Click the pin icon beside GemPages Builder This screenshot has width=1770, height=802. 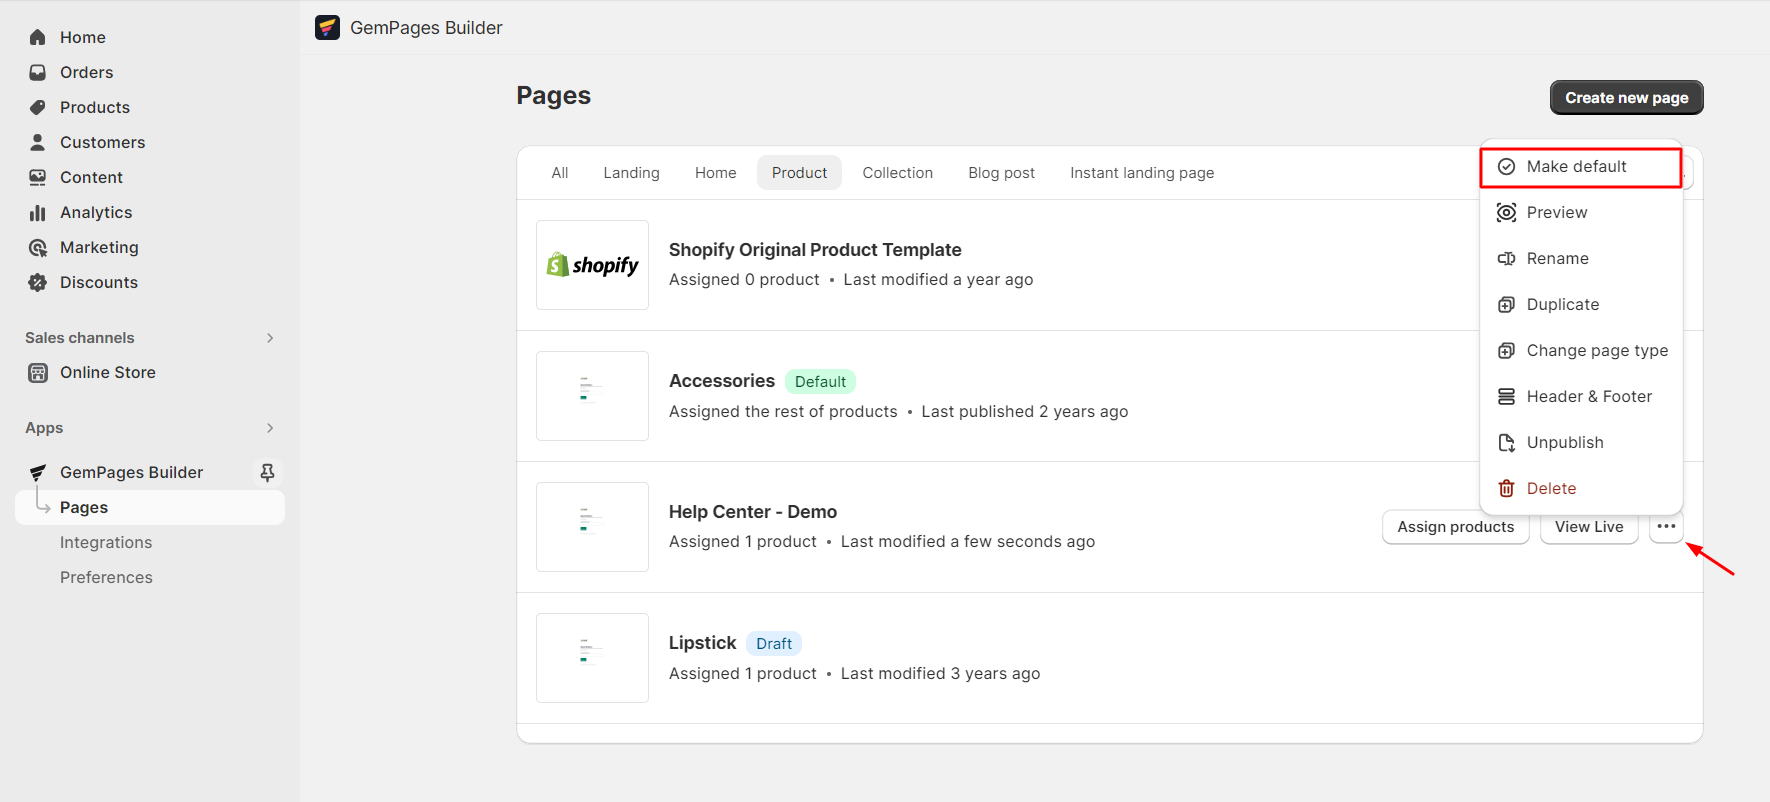pyautogui.click(x=267, y=472)
